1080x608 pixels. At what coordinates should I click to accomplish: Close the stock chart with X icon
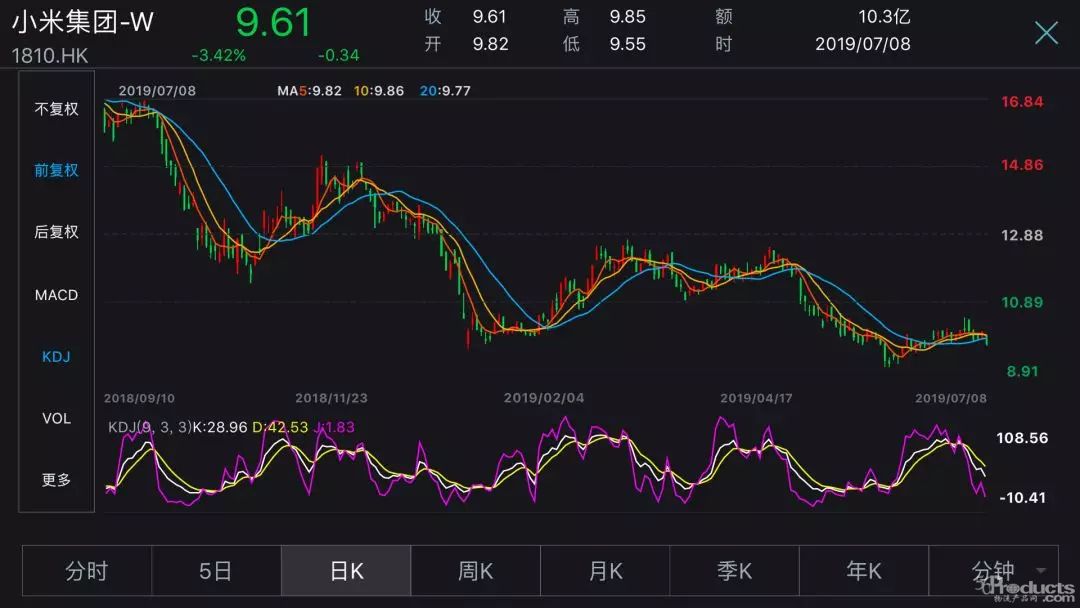[1046, 33]
